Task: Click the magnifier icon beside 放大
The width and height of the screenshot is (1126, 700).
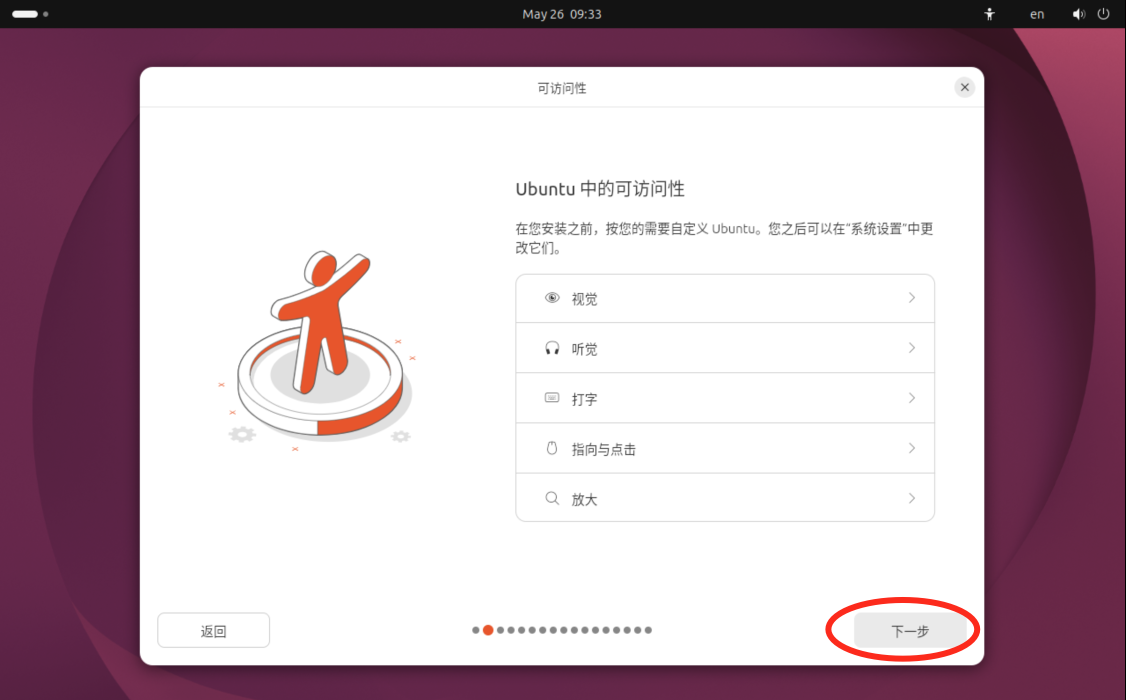Action: (552, 498)
